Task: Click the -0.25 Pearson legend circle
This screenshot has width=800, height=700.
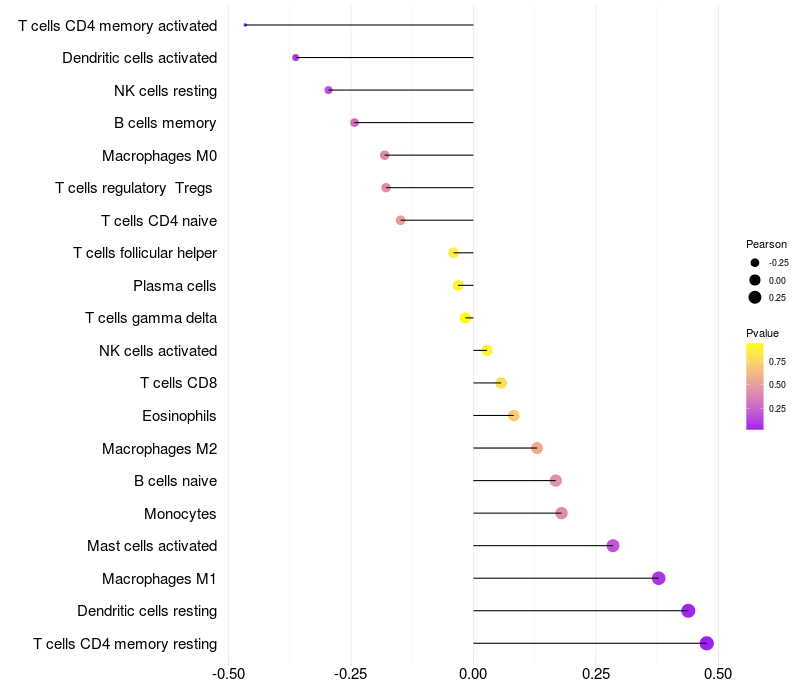Action: click(755, 263)
